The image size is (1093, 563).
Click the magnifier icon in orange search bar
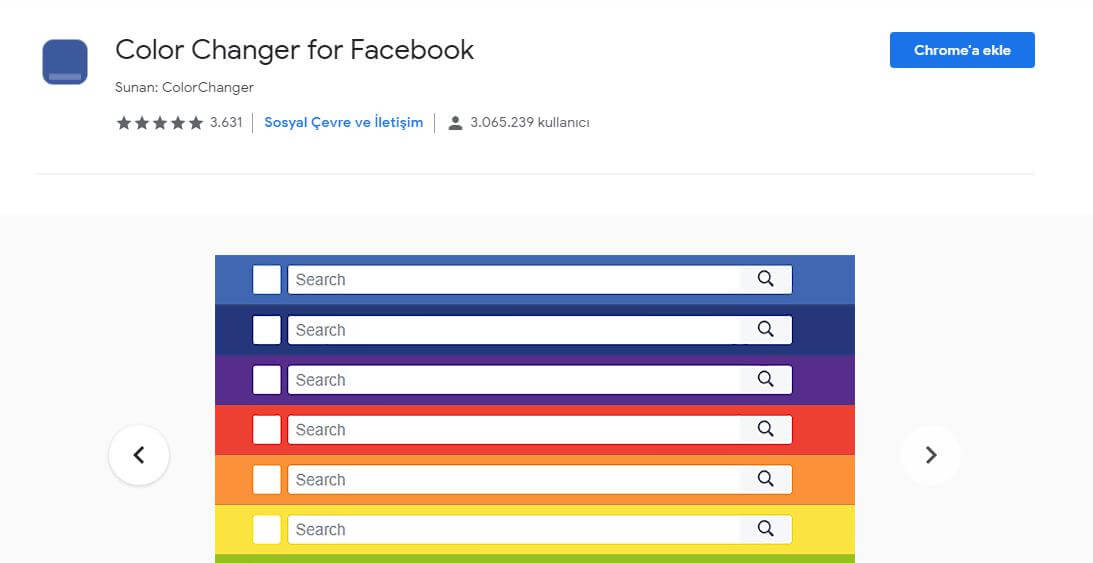coord(765,479)
